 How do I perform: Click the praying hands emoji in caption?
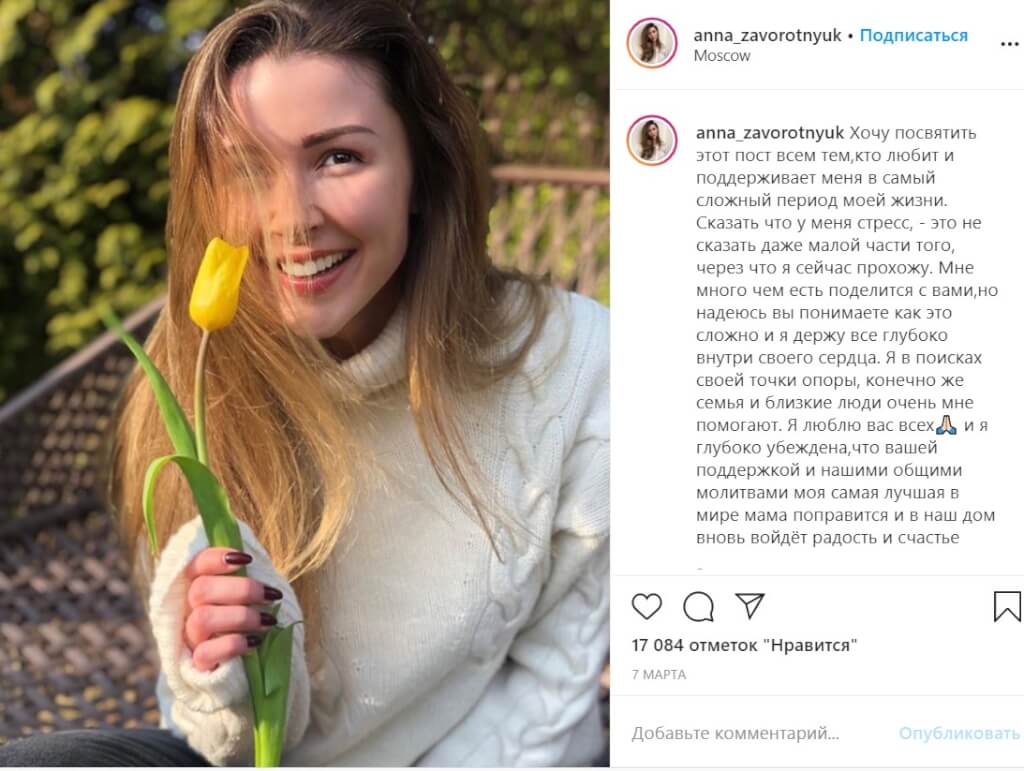click(946, 425)
